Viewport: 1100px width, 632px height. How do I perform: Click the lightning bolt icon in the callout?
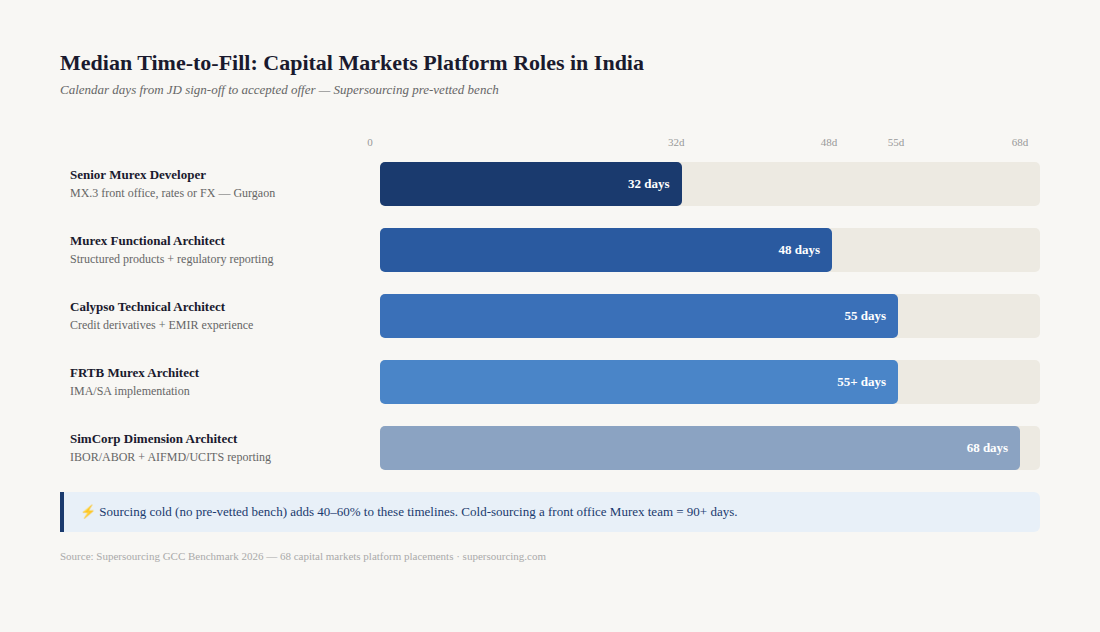[88, 512]
